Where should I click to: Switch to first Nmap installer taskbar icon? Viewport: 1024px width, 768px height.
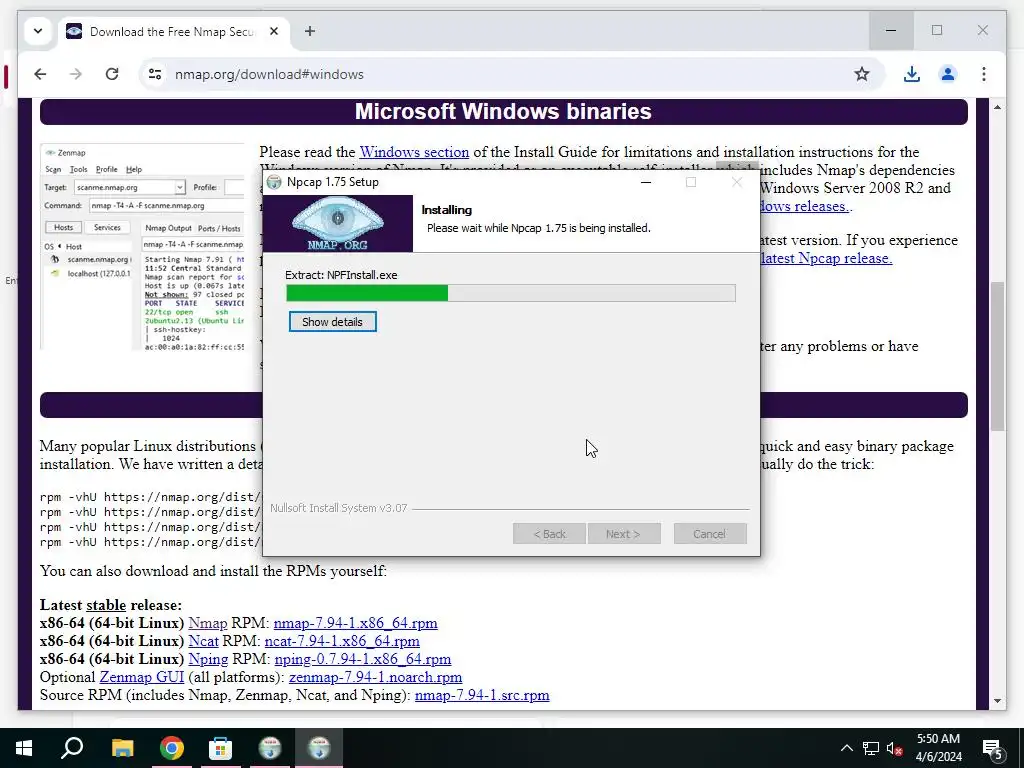pyautogui.click(x=270, y=748)
